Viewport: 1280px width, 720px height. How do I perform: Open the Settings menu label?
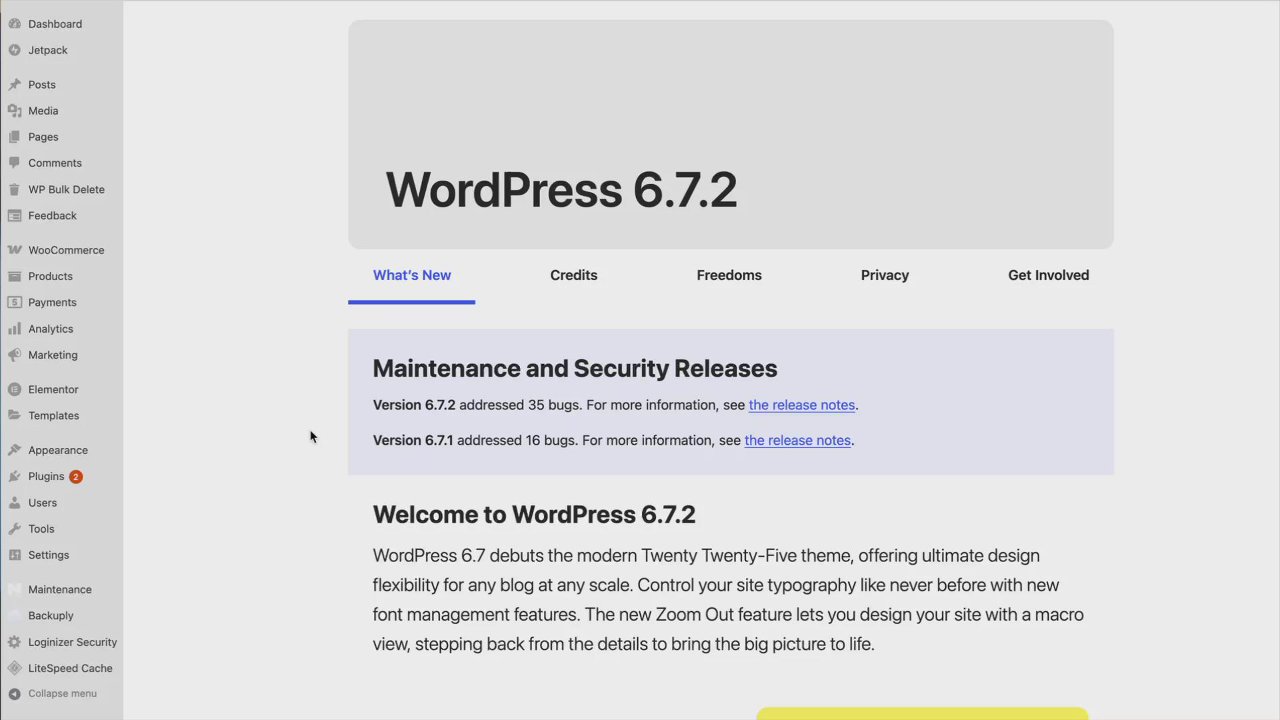pos(49,555)
